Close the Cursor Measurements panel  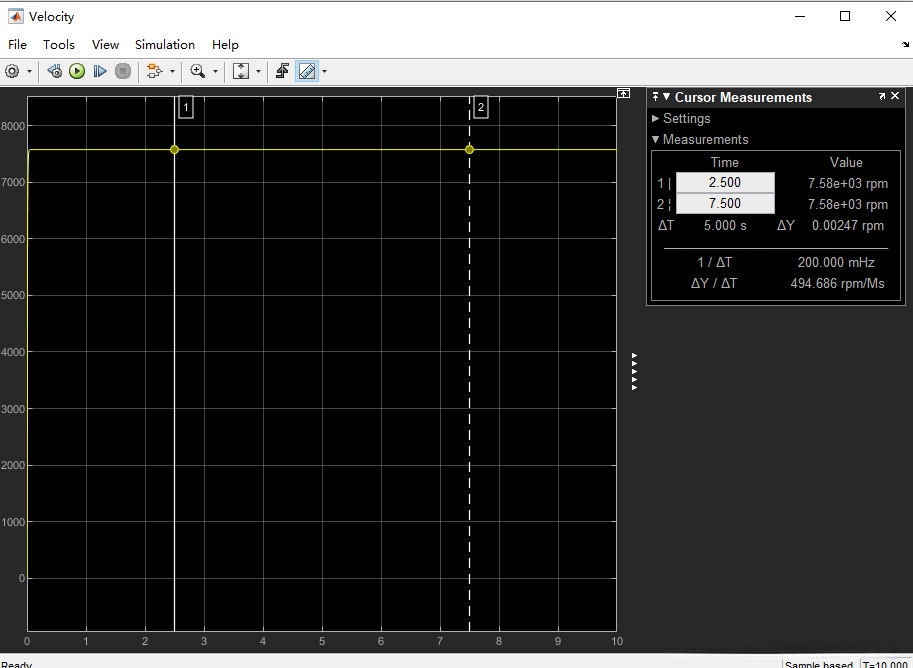pyautogui.click(x=896, y=97)
